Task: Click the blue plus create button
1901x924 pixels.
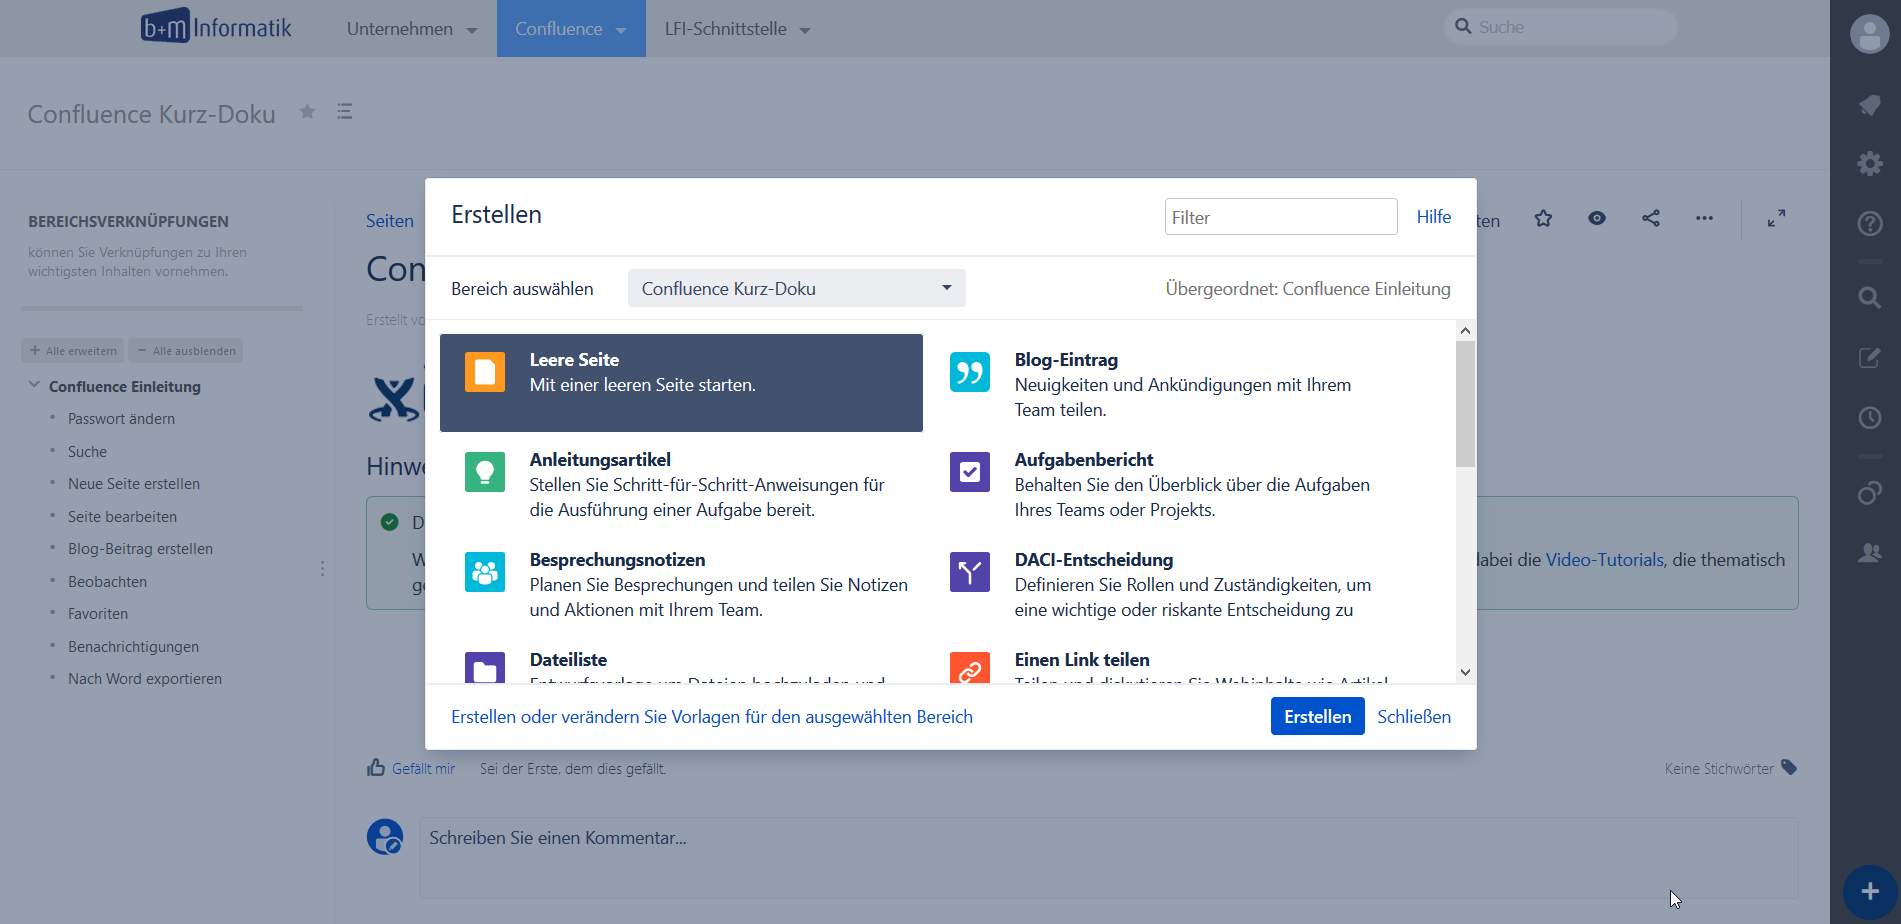Action: (x=1870, y=891)
